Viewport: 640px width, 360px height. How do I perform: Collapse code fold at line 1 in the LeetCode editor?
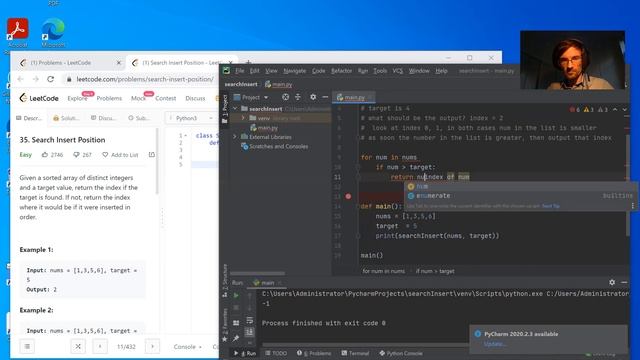186,136
